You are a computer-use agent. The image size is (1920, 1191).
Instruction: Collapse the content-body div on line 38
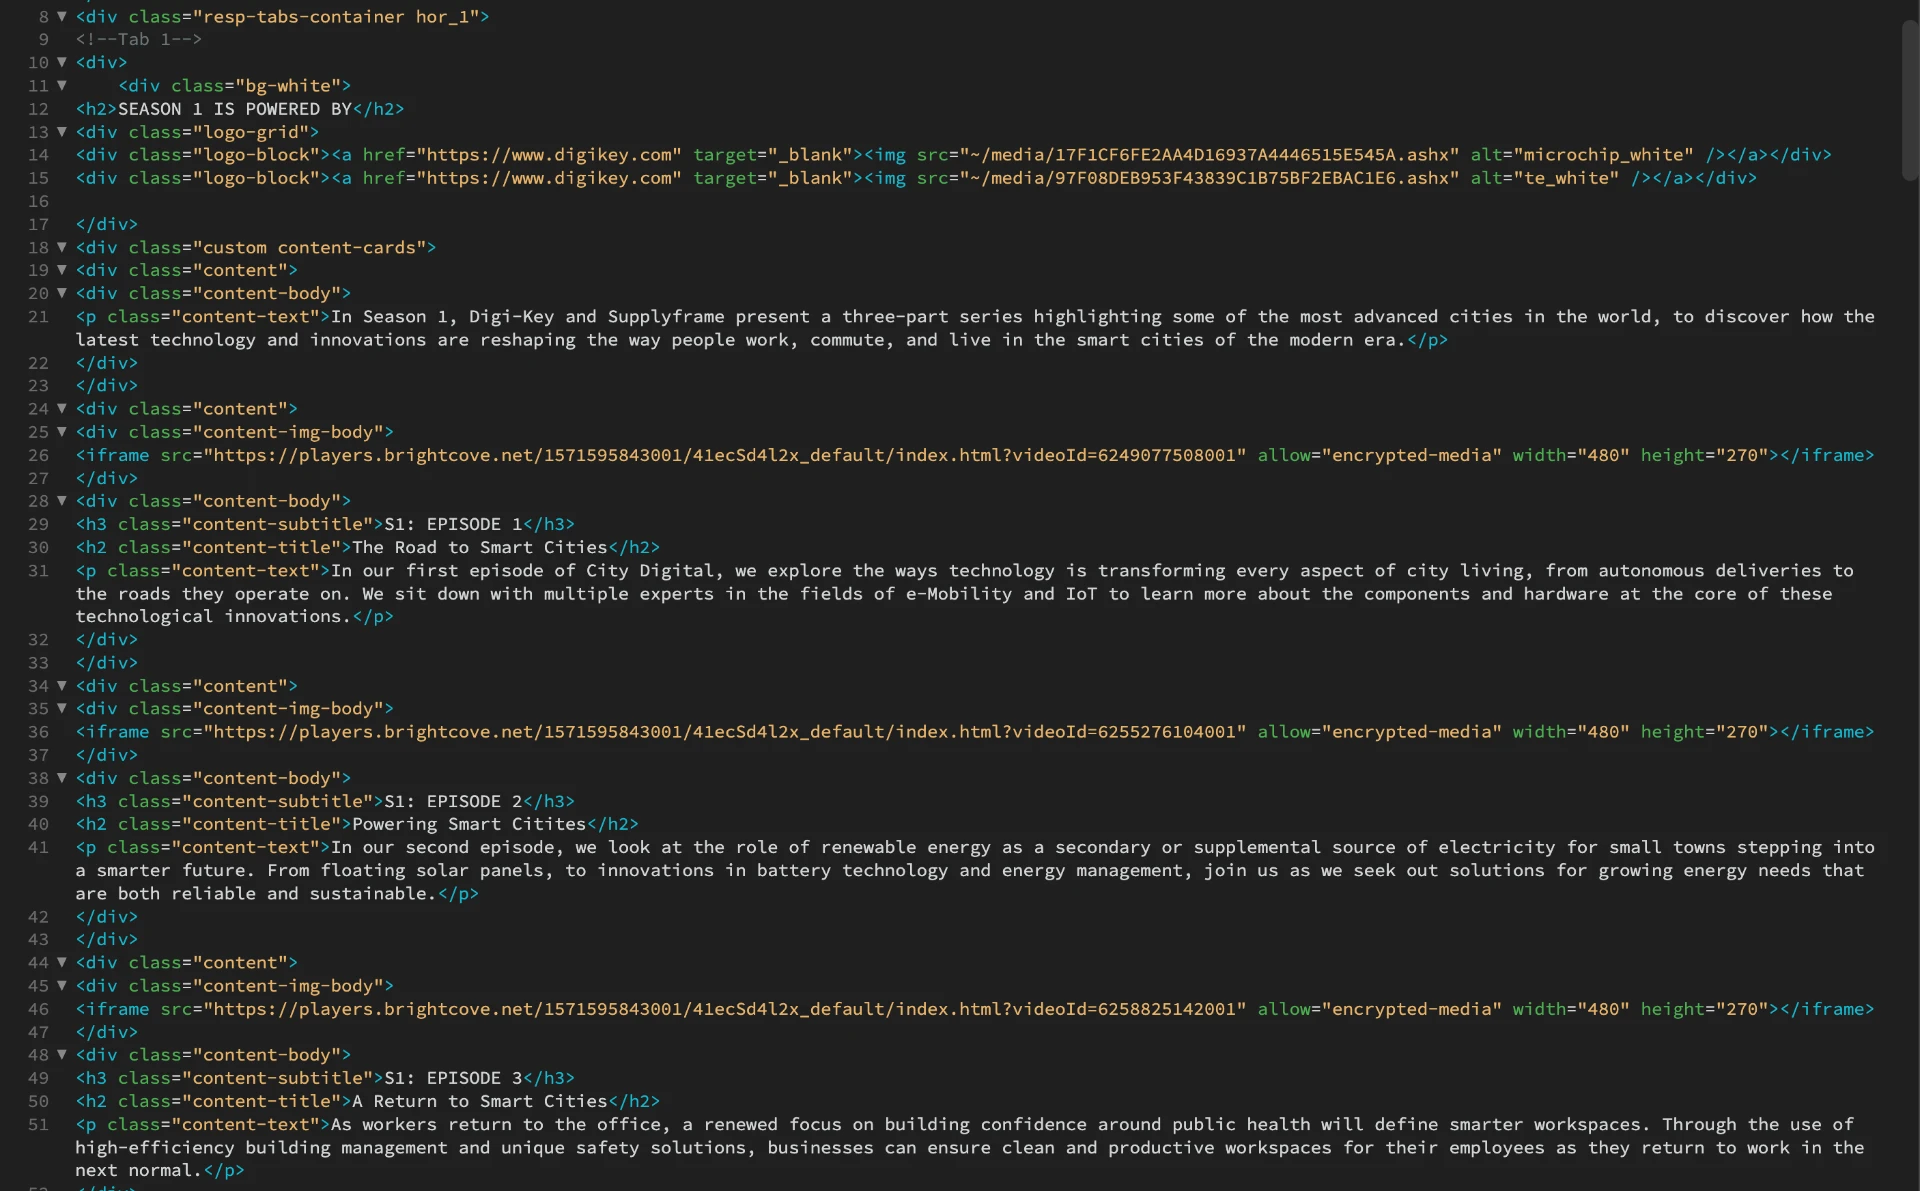tap(62, 778)
